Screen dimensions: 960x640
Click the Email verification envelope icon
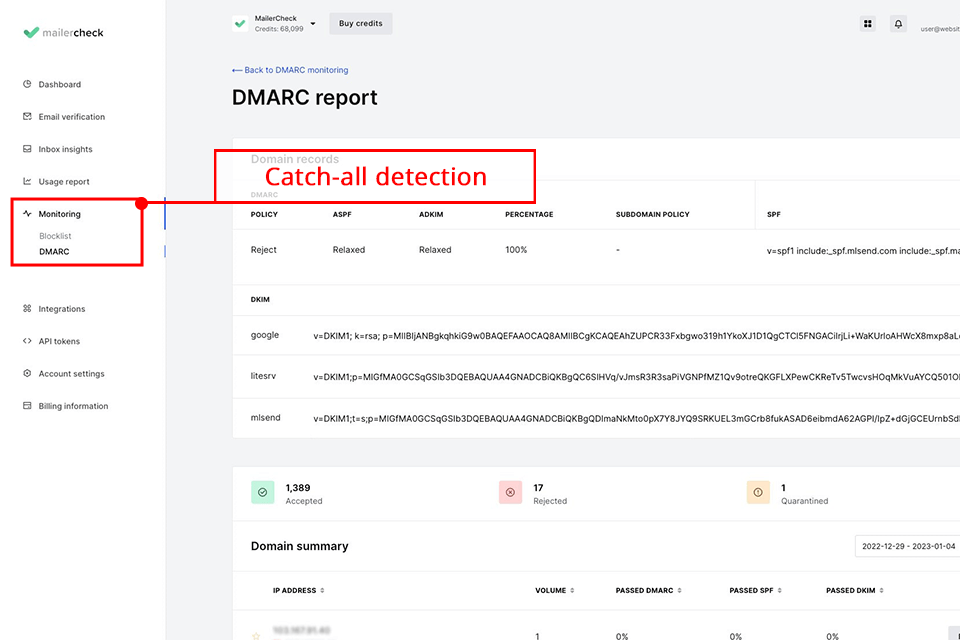[27, 116]
